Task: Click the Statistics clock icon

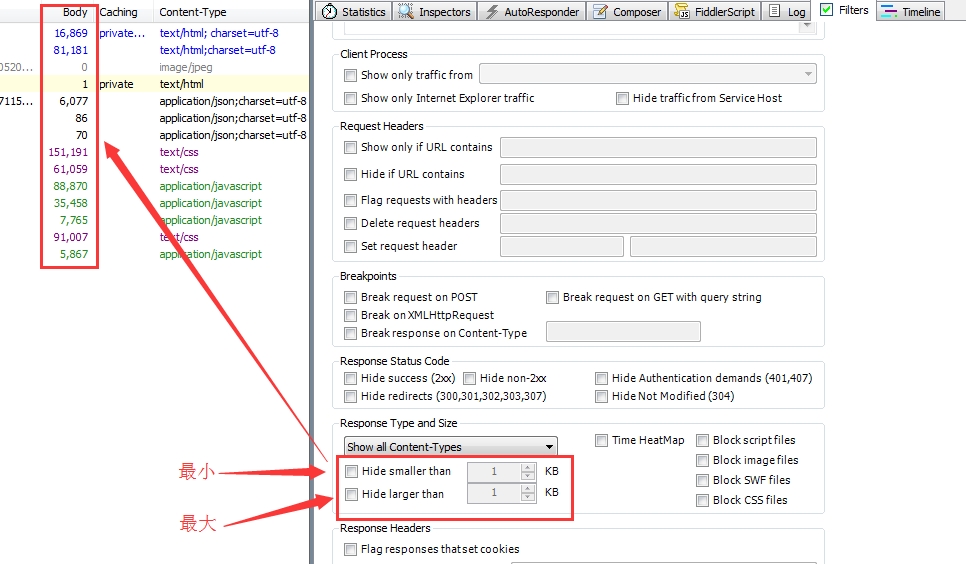Action: (x=330, y=12)
